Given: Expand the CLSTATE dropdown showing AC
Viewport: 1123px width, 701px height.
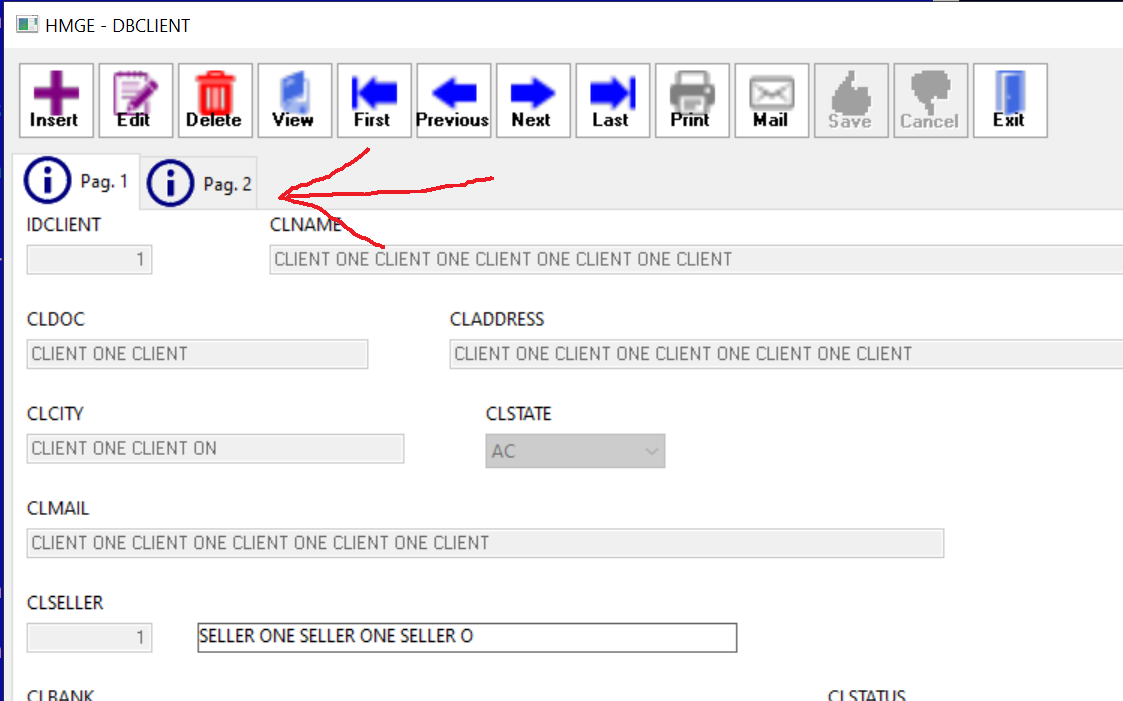Looking at the screenshot, I should point(575,451).
